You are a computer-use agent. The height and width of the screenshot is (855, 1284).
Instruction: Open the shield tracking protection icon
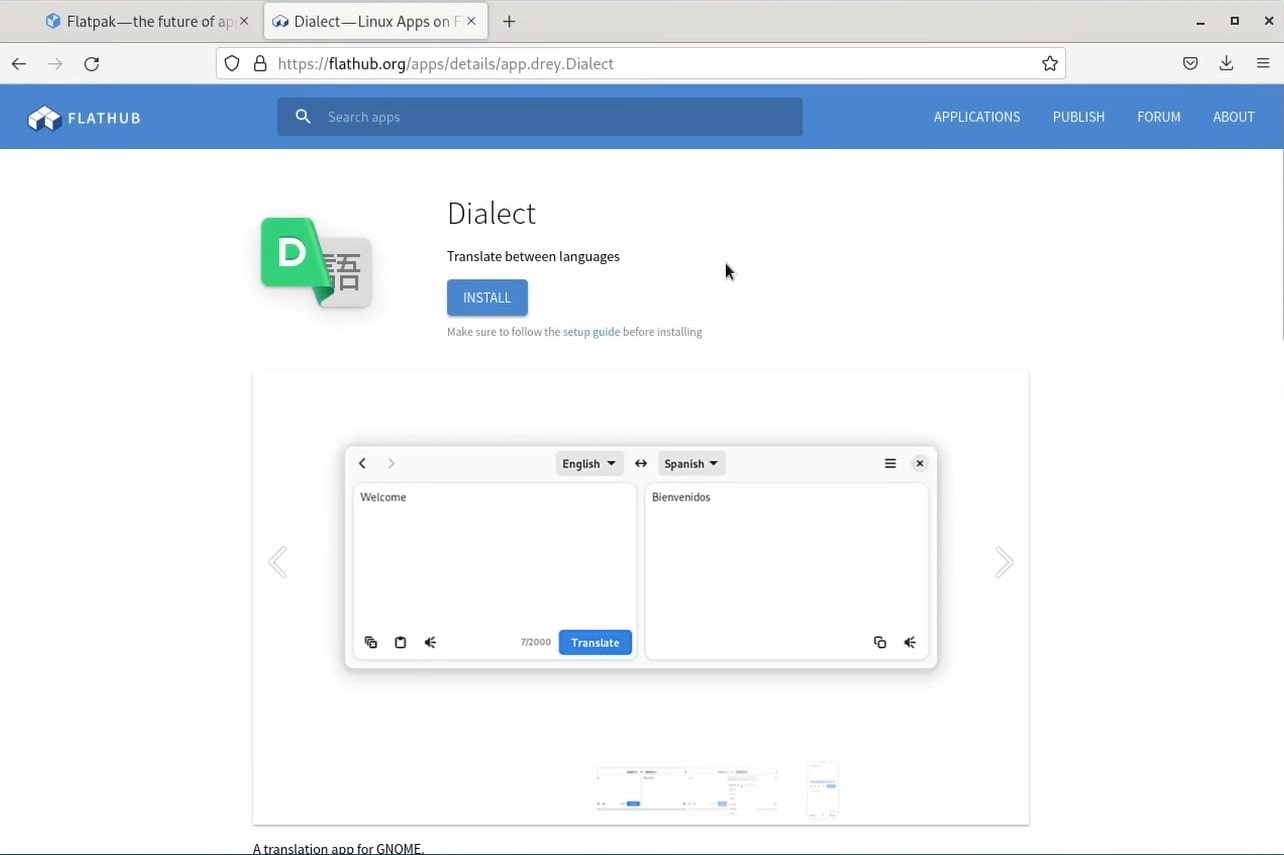point(232,64)
